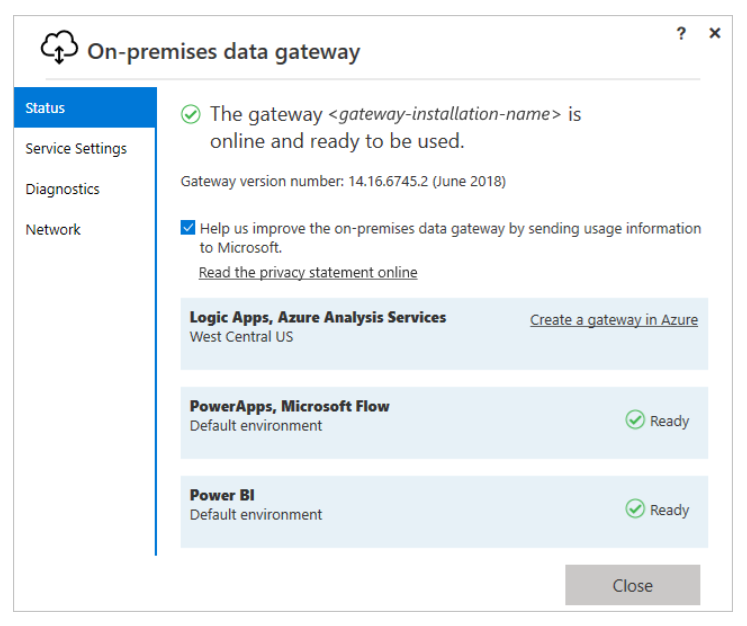Close the gateway window with X

click(x=714, y=34)
